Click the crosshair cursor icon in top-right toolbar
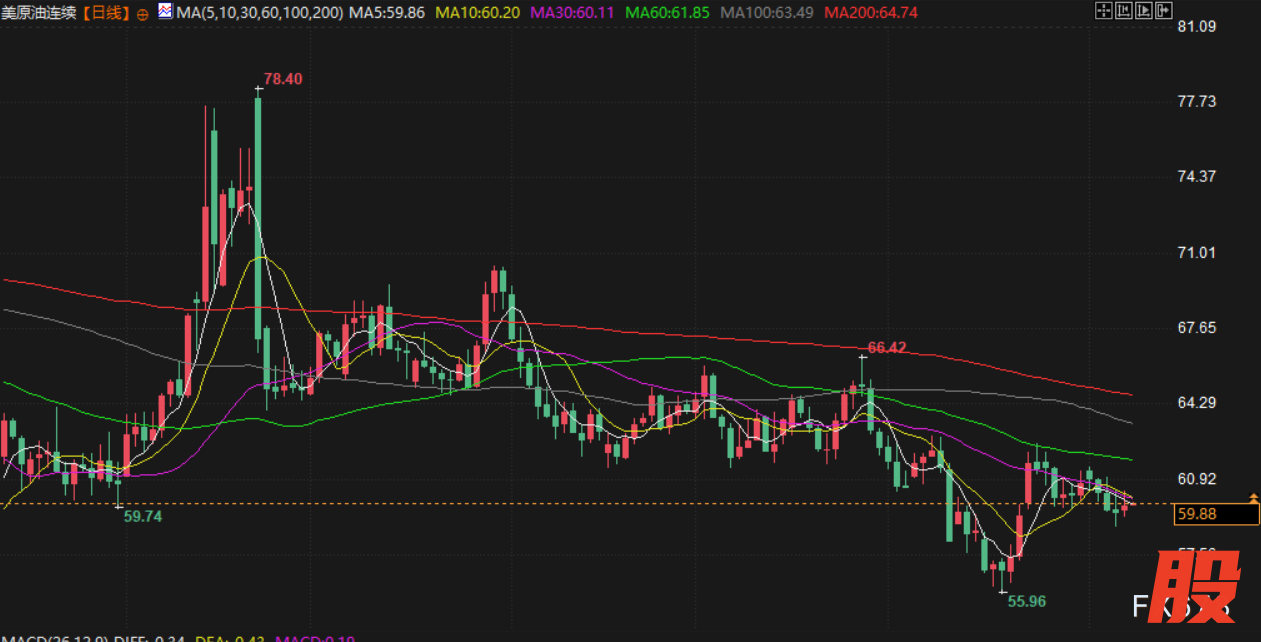The height and width of the screenshot is (642, 1261). (x=1103, y=11)
